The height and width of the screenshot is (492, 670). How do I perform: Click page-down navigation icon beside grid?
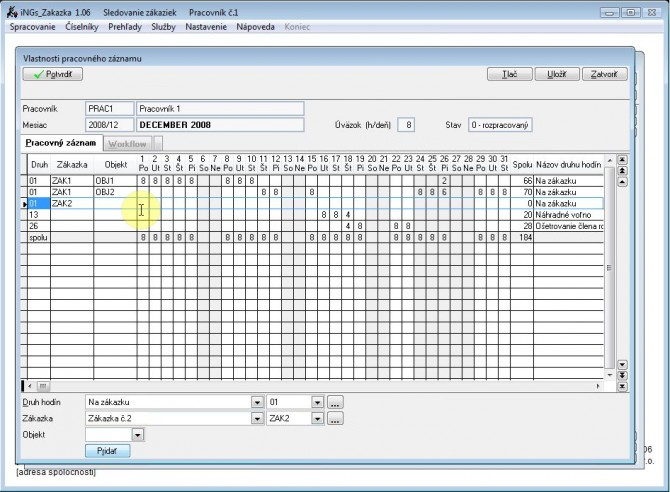click(x=623, y=375)
